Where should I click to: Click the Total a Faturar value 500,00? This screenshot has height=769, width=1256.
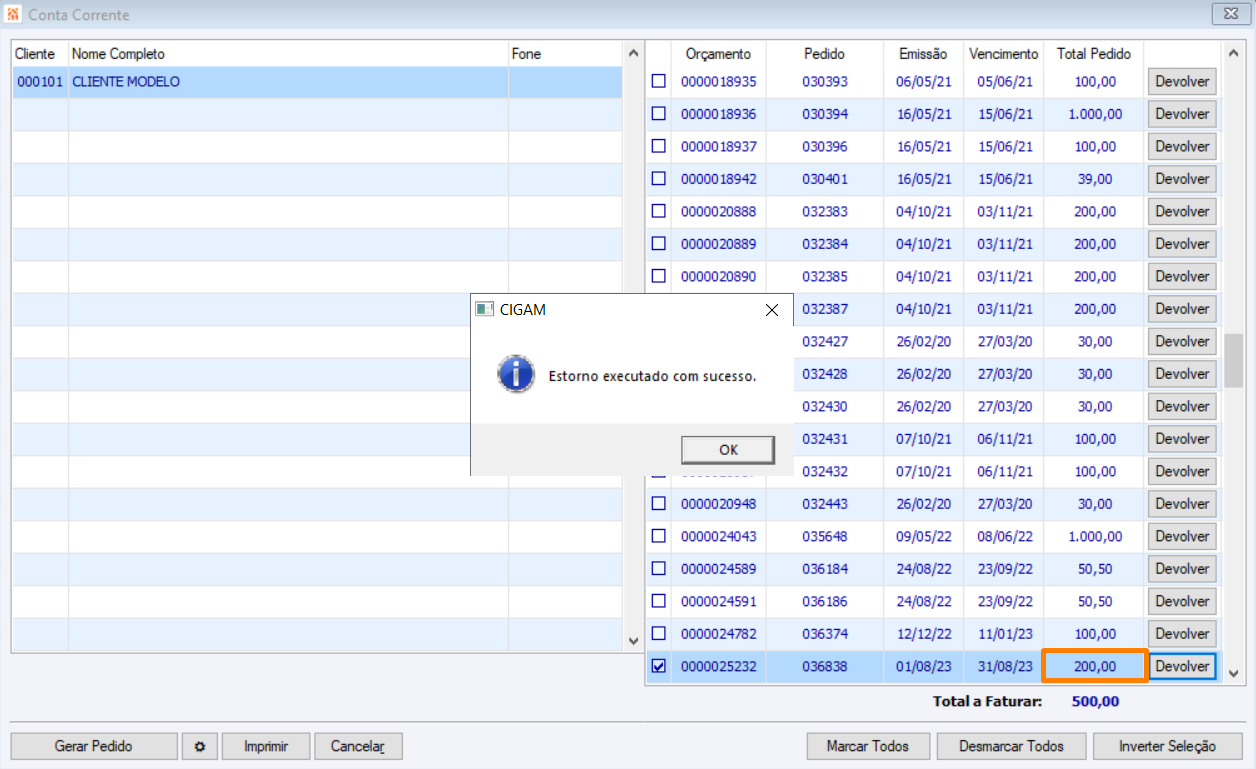pos(1095,701)
